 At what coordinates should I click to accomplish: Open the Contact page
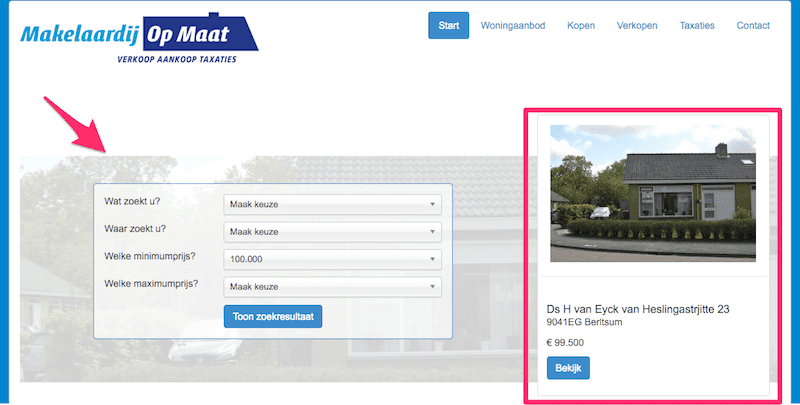coord(753,26)
